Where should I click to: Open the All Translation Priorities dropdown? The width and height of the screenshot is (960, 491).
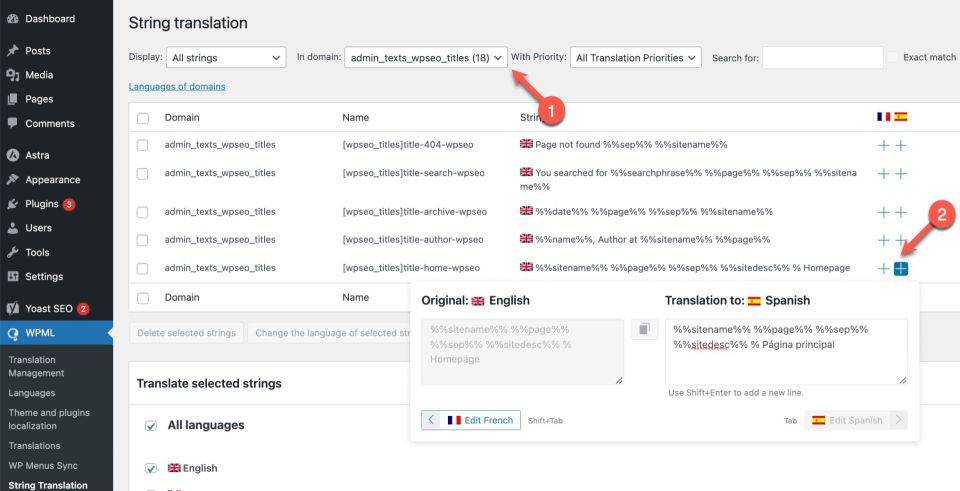[x=635, y=58]
